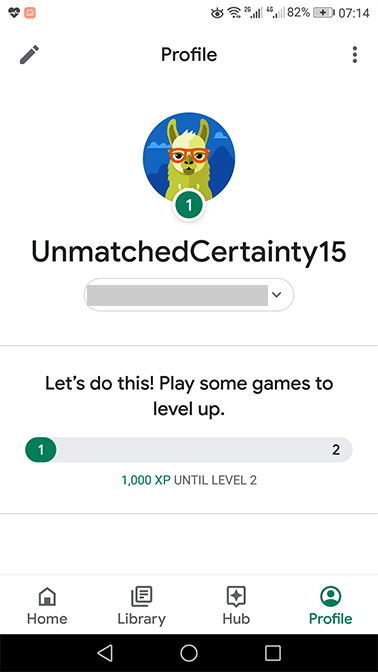The image size is (378, 672).
Task: Tap the level 2 marker on progress bar
Action: tap(336, 450)
